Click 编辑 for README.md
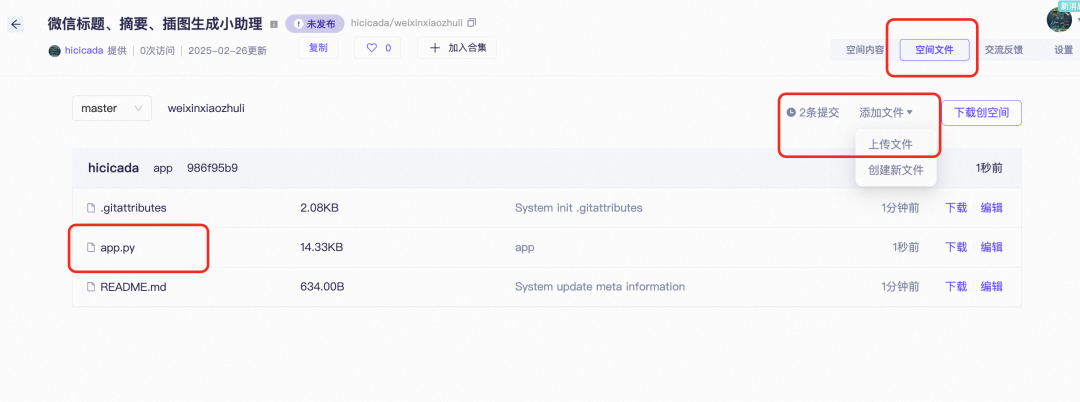 pyautogui.click(x=991, y=286)
